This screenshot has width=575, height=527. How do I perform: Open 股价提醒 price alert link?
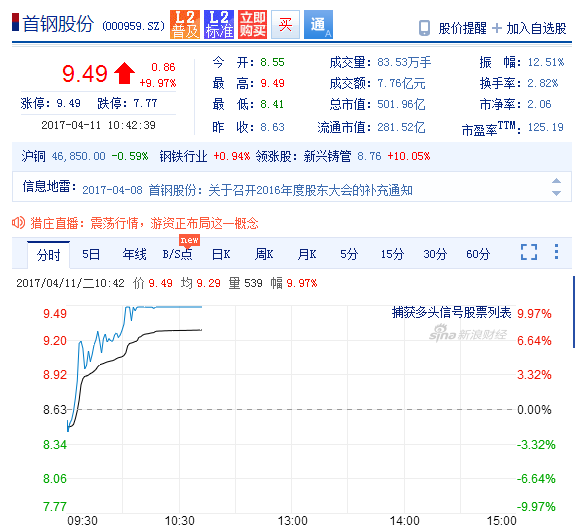tap(462, 28)
